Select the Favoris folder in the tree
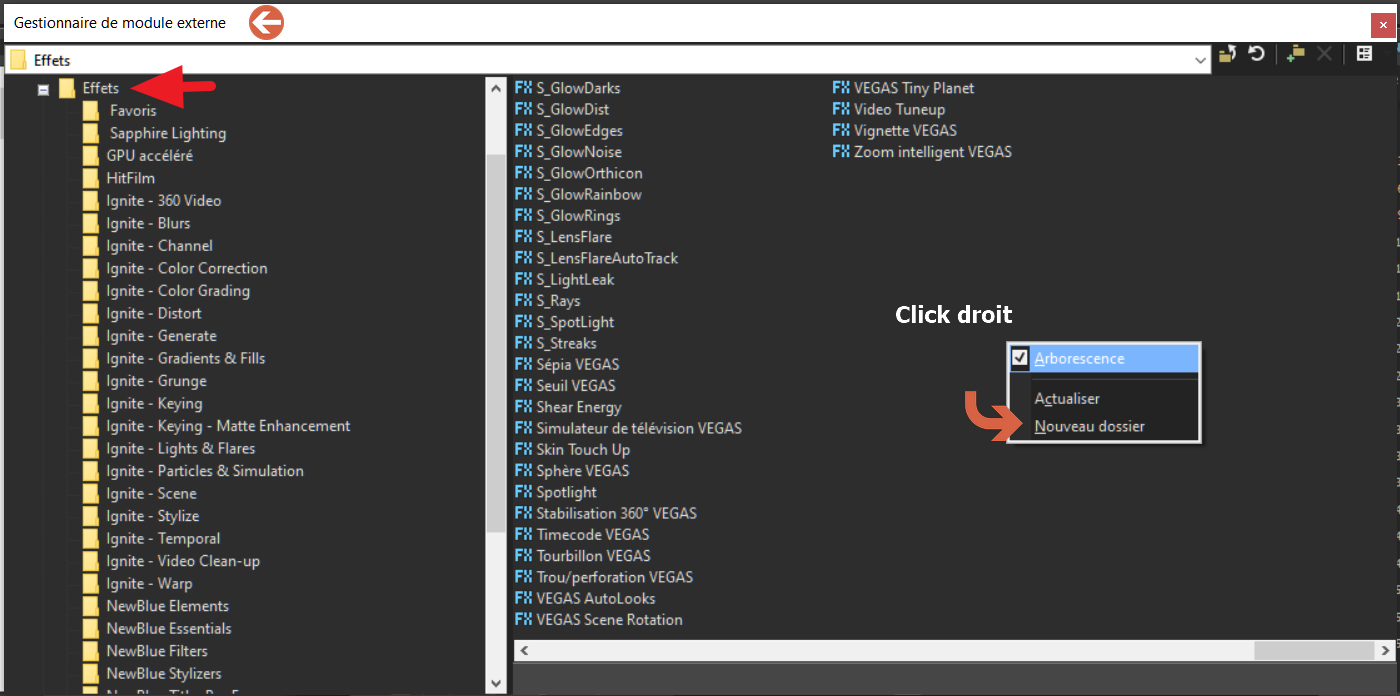 click(x=133, y=111)
